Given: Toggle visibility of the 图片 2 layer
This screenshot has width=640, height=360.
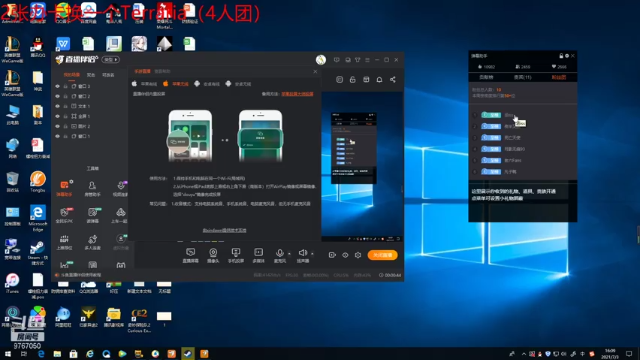Looking at the screenshot, I should [x=58, y=126].
